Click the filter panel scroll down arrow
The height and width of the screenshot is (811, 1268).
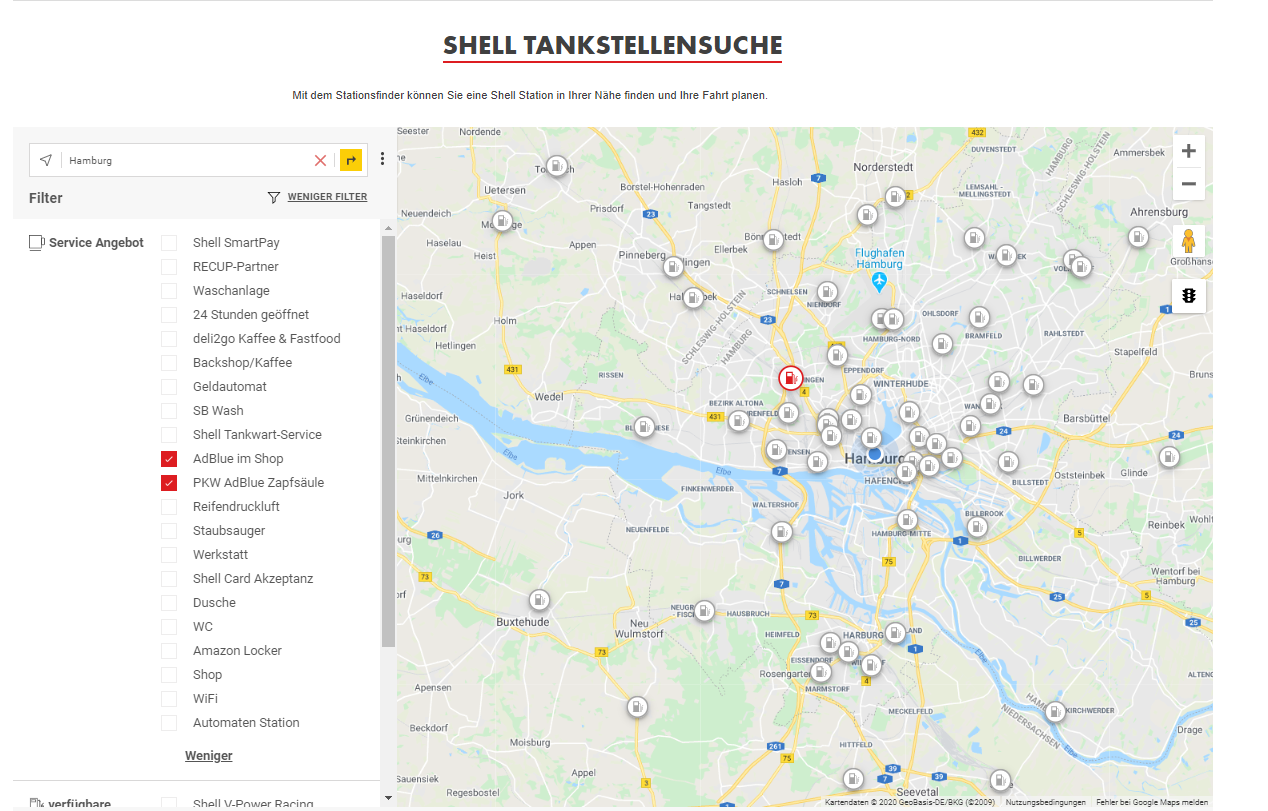point(388,798)
